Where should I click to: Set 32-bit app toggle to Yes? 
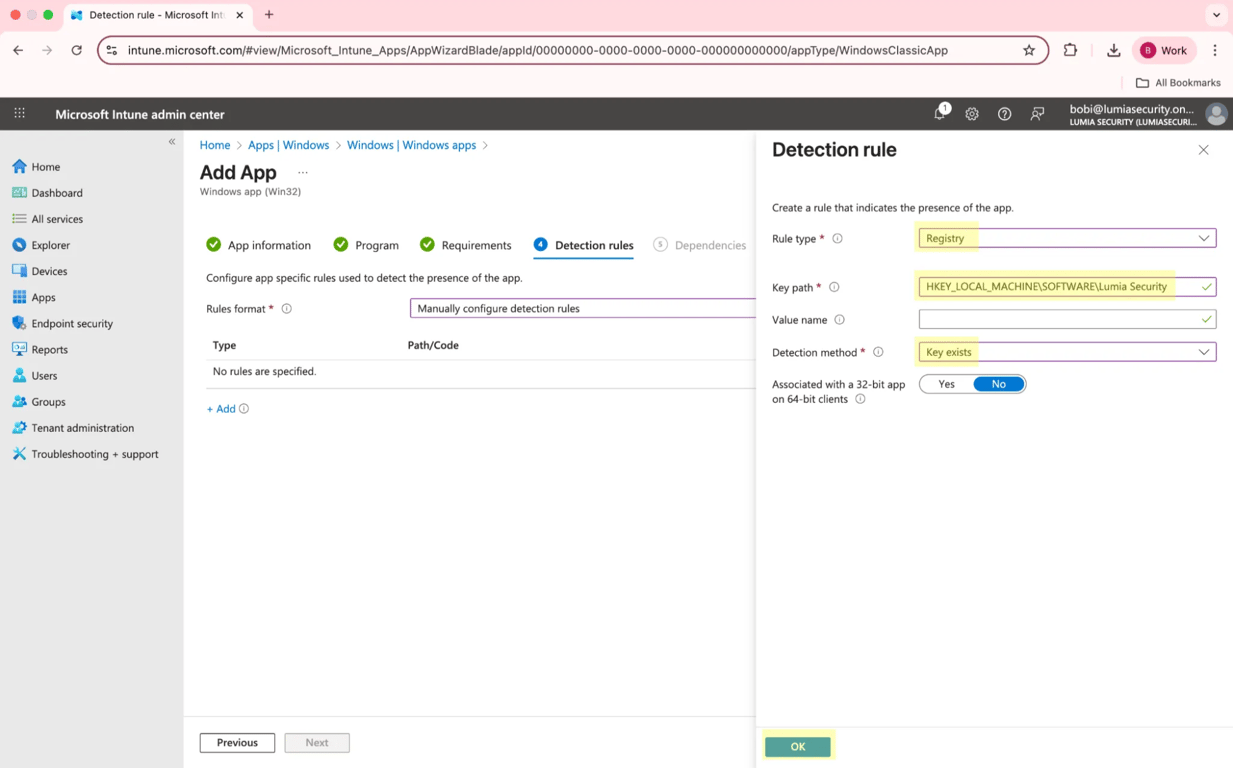[x=947, y=384]
